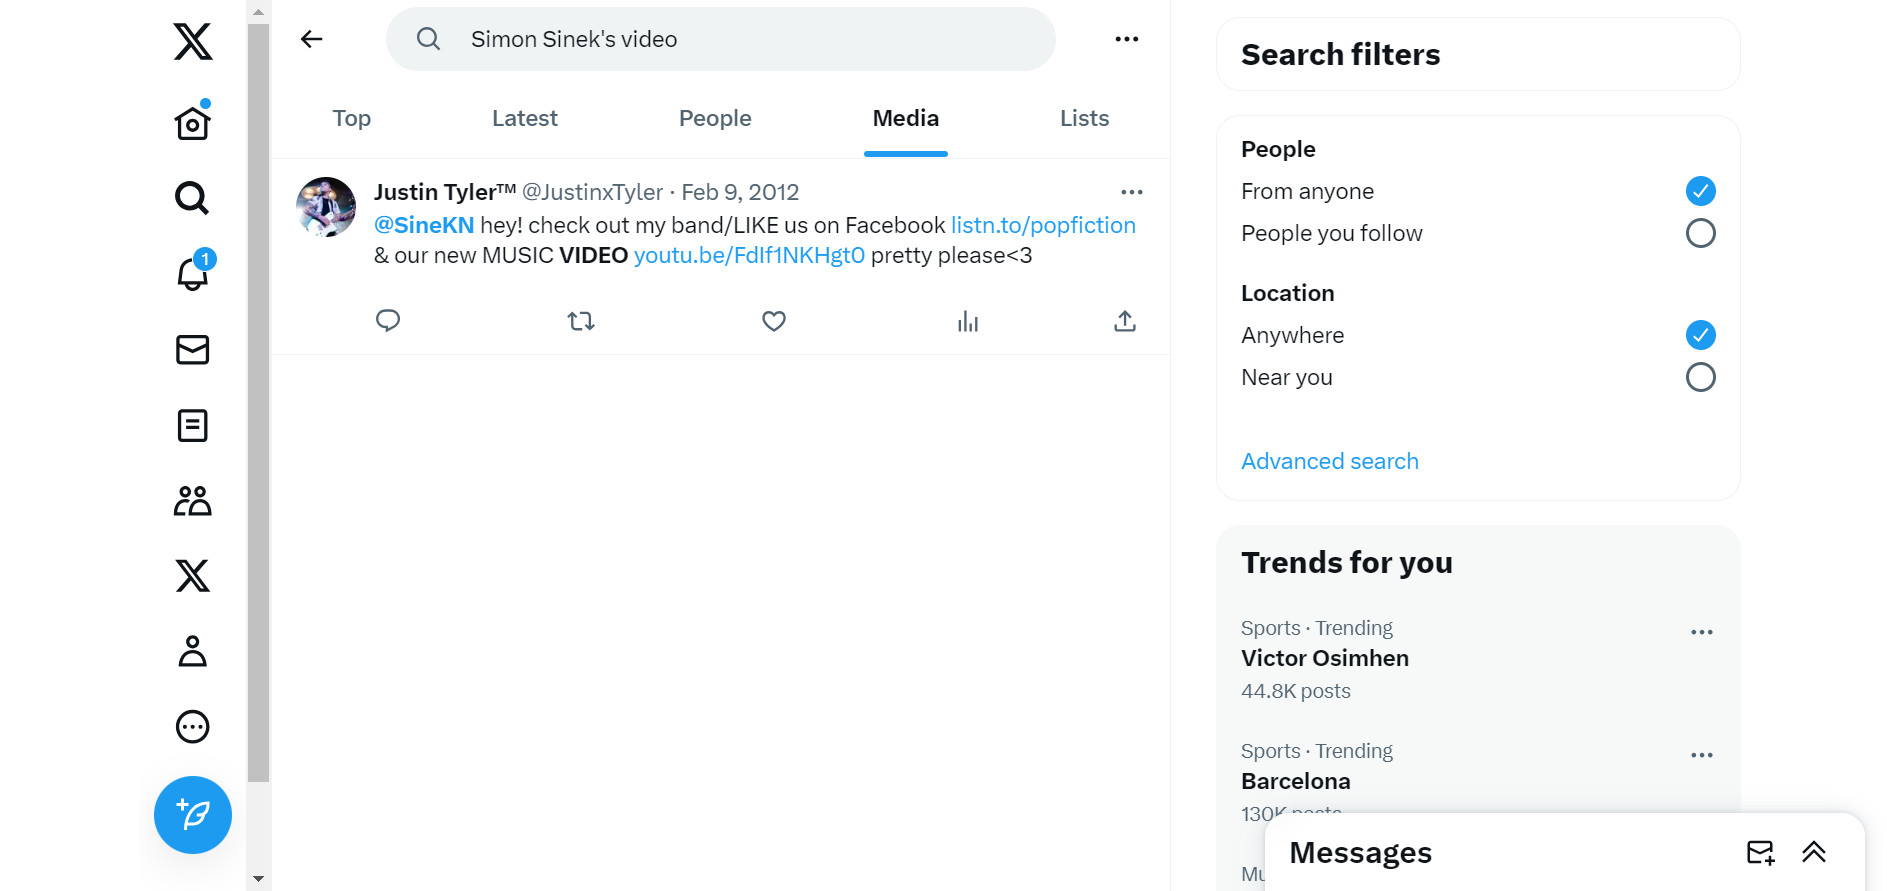The image size is (1887, 891).
Task: Repost Justin Tyler's tweet
Action: coord(580,320)
